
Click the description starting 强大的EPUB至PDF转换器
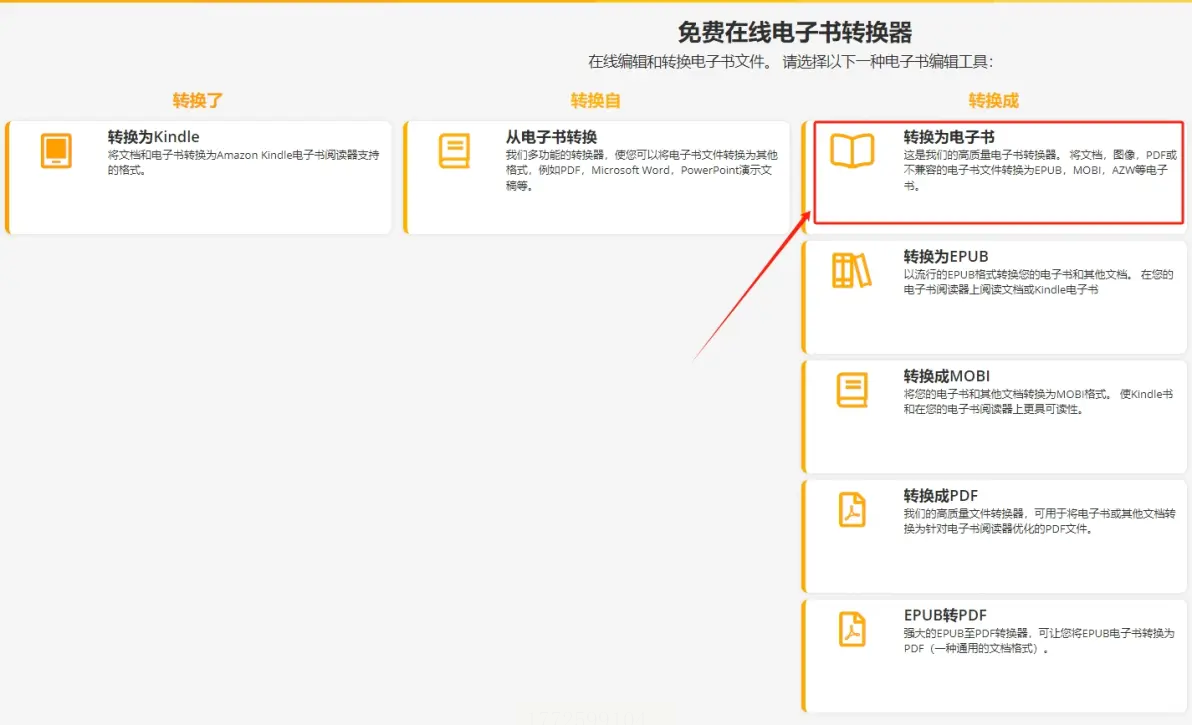(1039, 641)
